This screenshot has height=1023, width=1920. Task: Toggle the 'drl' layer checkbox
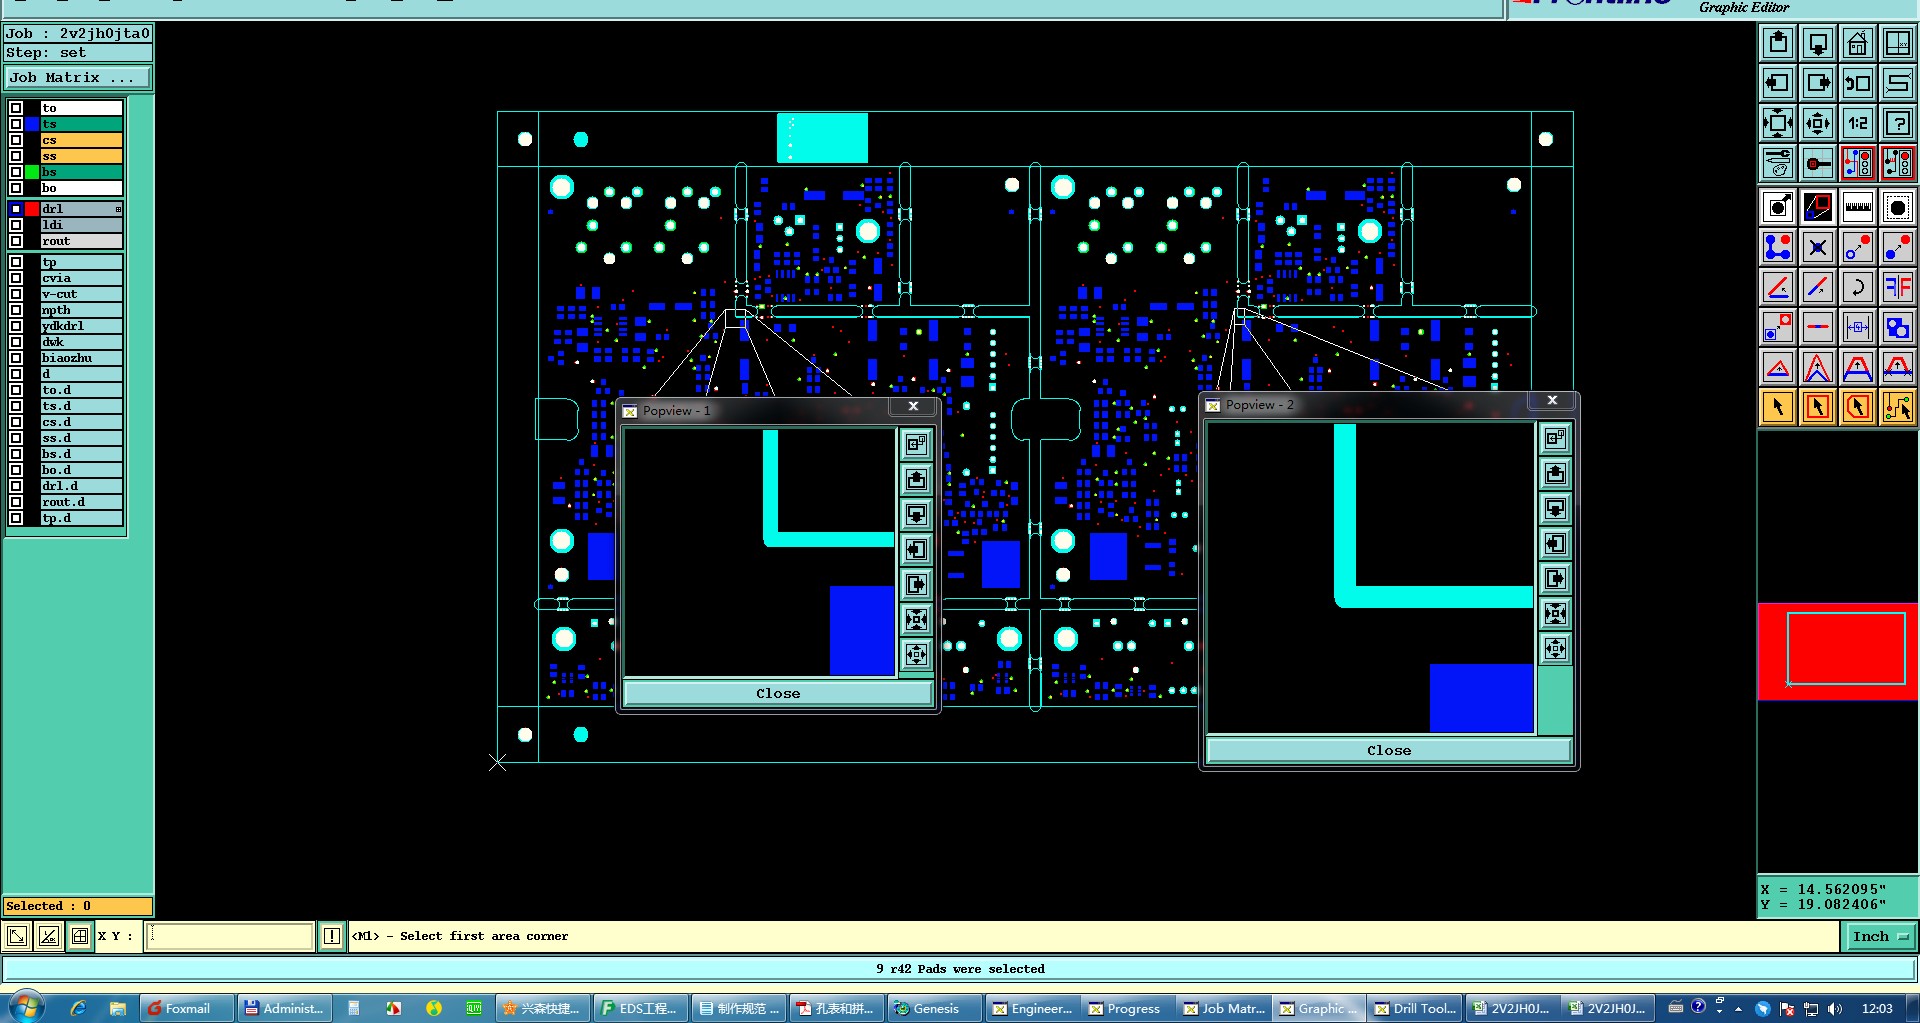click(16, 209)
